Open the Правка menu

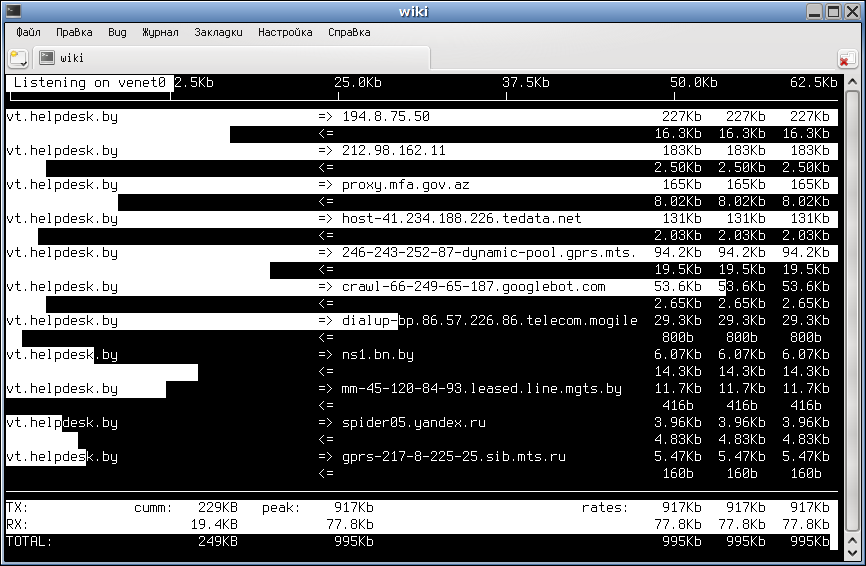(x=74, y=32)
